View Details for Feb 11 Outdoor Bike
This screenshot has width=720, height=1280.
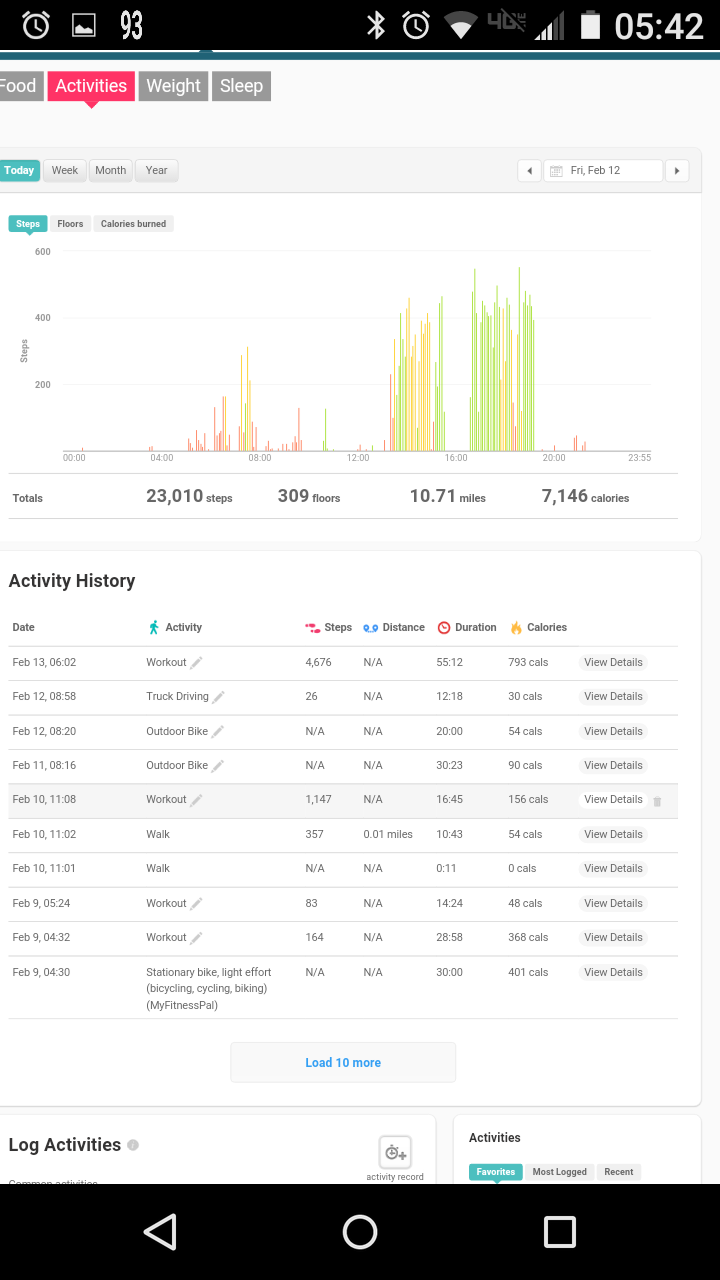[613, 766]
